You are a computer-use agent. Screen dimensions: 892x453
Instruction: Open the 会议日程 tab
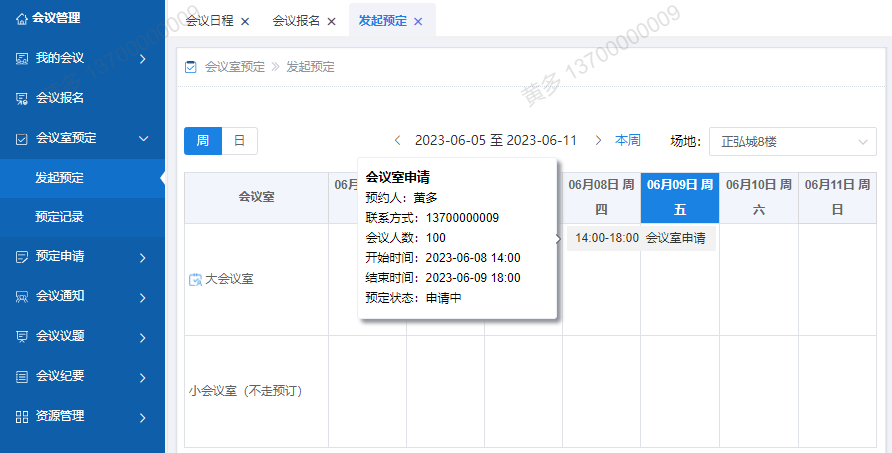[x=210, y=21]
